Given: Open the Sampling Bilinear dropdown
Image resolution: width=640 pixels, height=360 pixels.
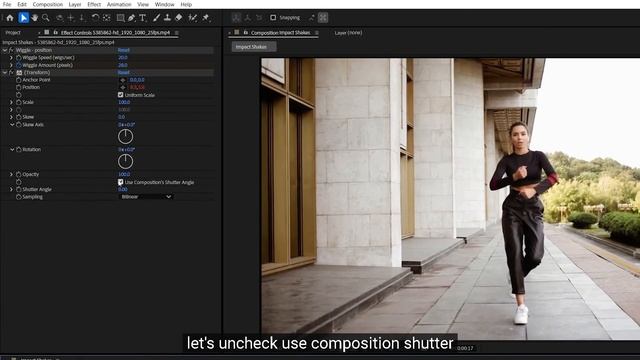Looking at the screenshot, I should point(147,197).
